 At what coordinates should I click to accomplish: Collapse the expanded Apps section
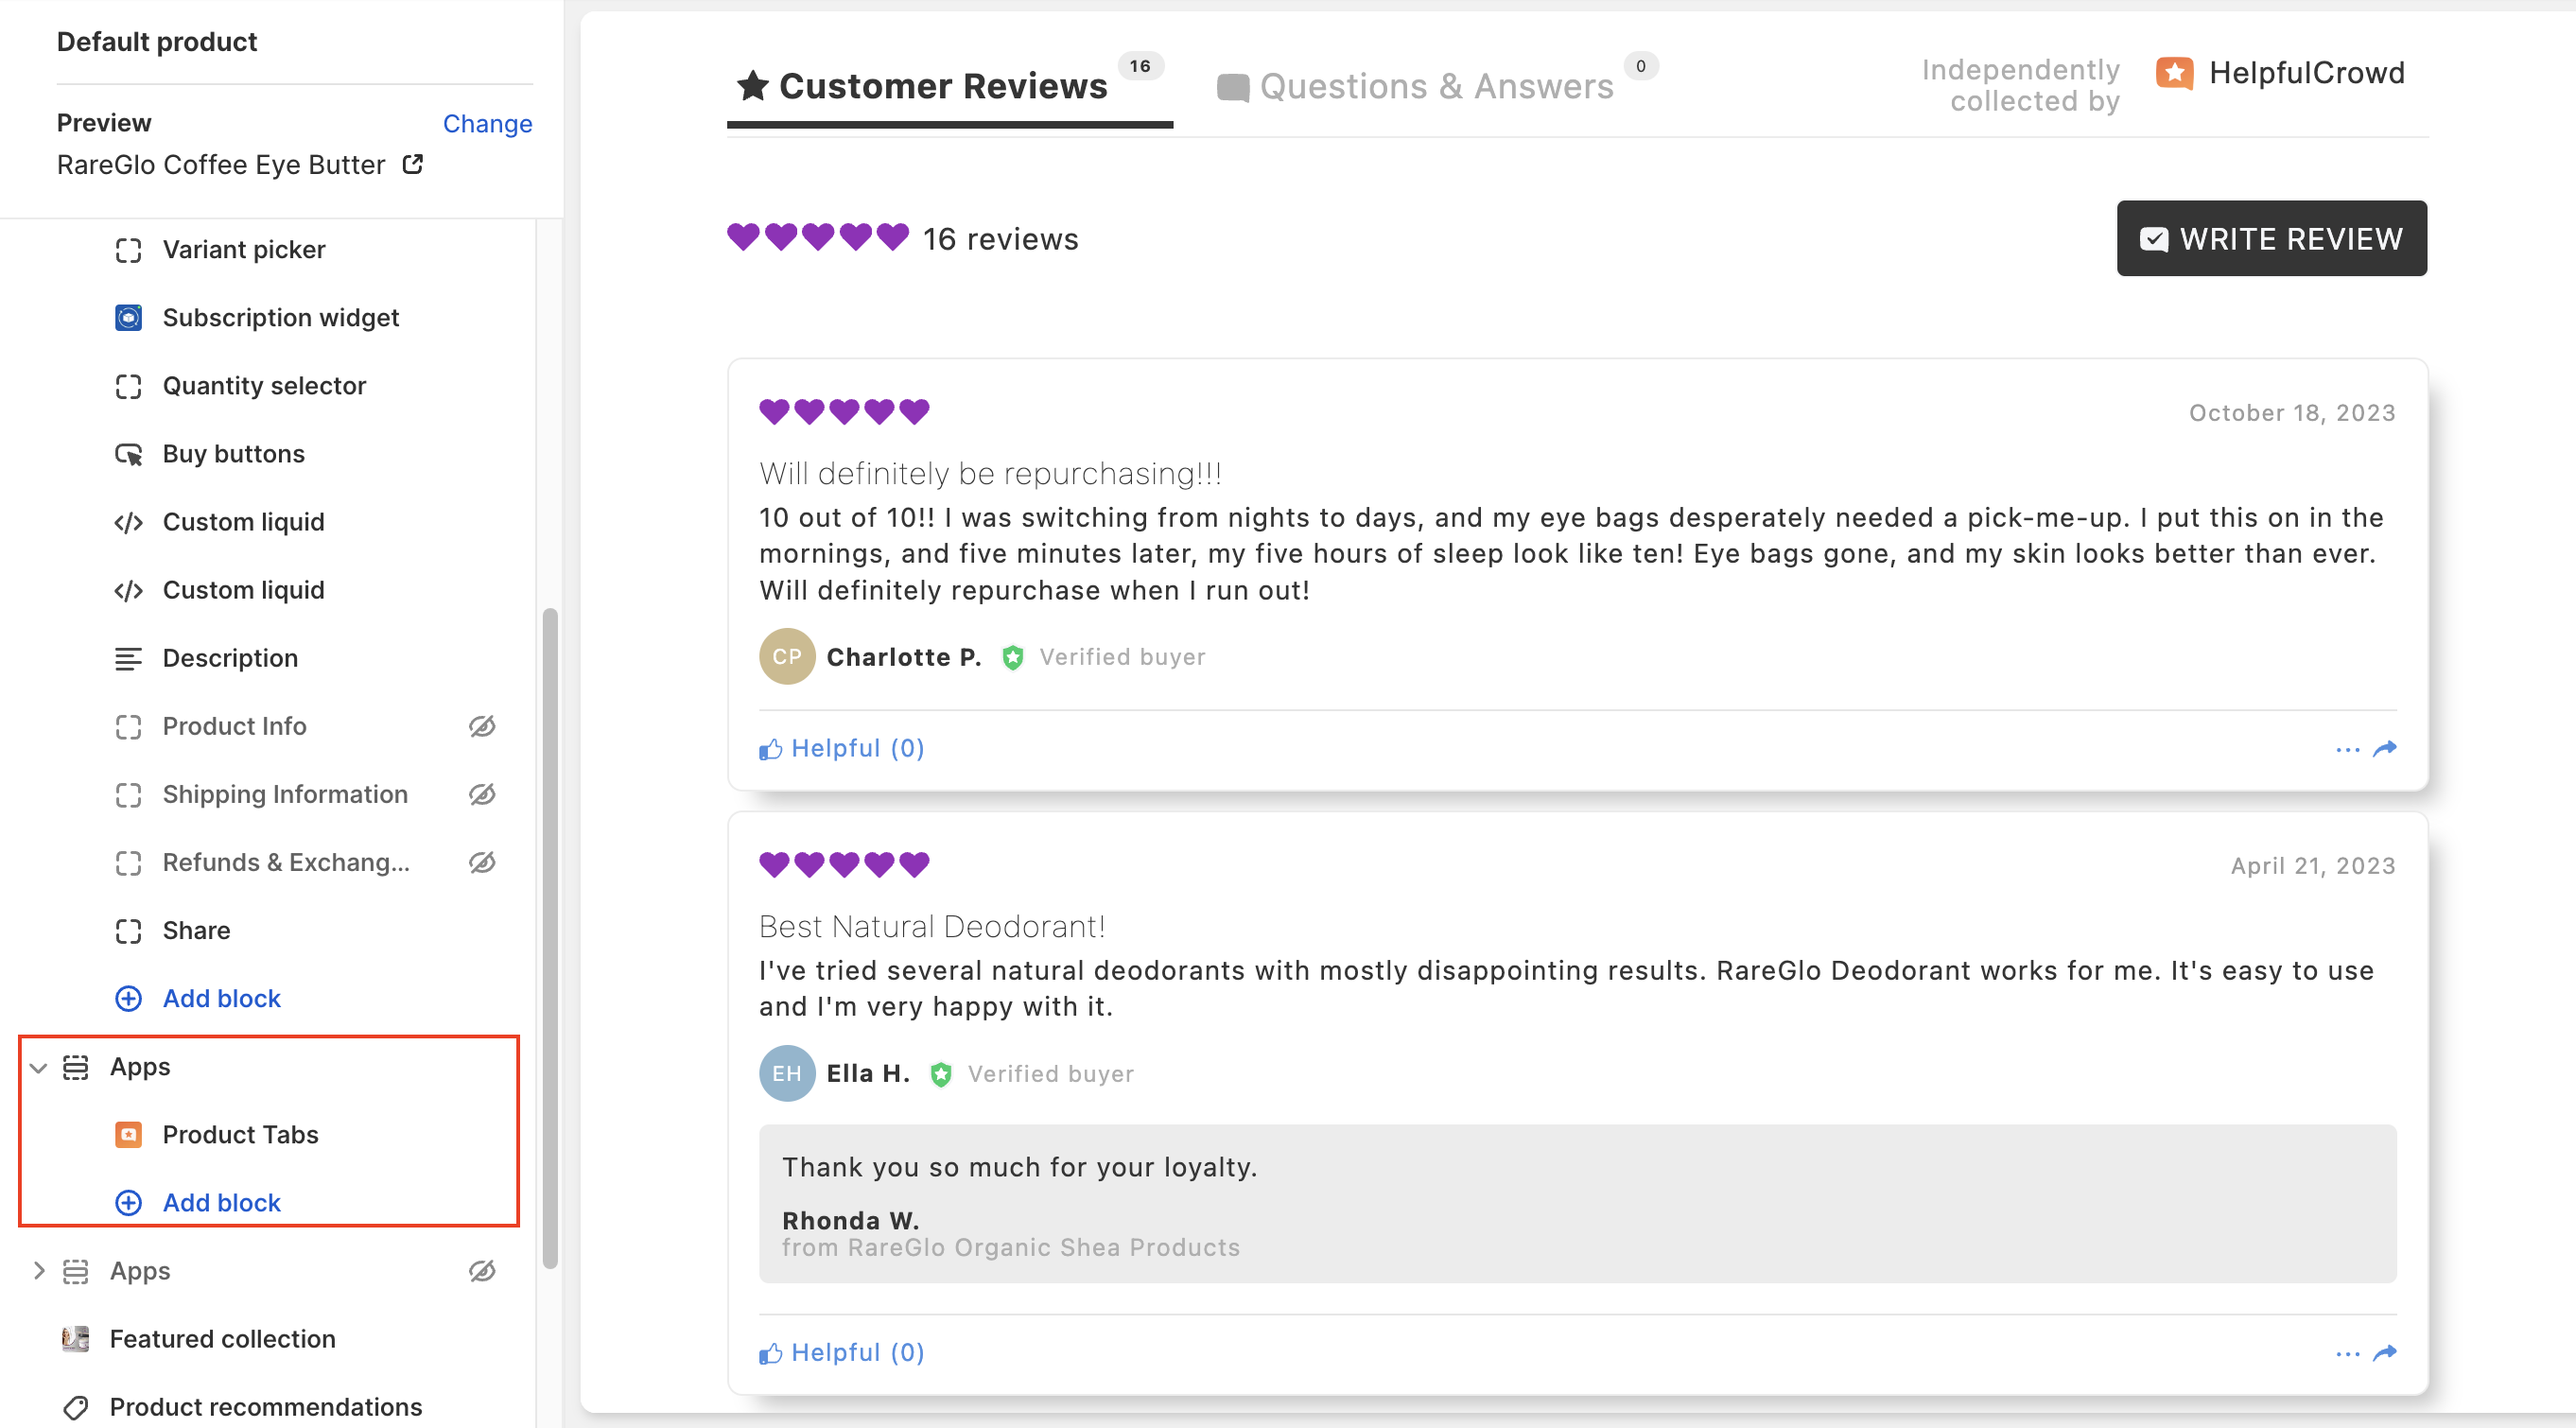pyautogui.click(x=39, y=1067)
